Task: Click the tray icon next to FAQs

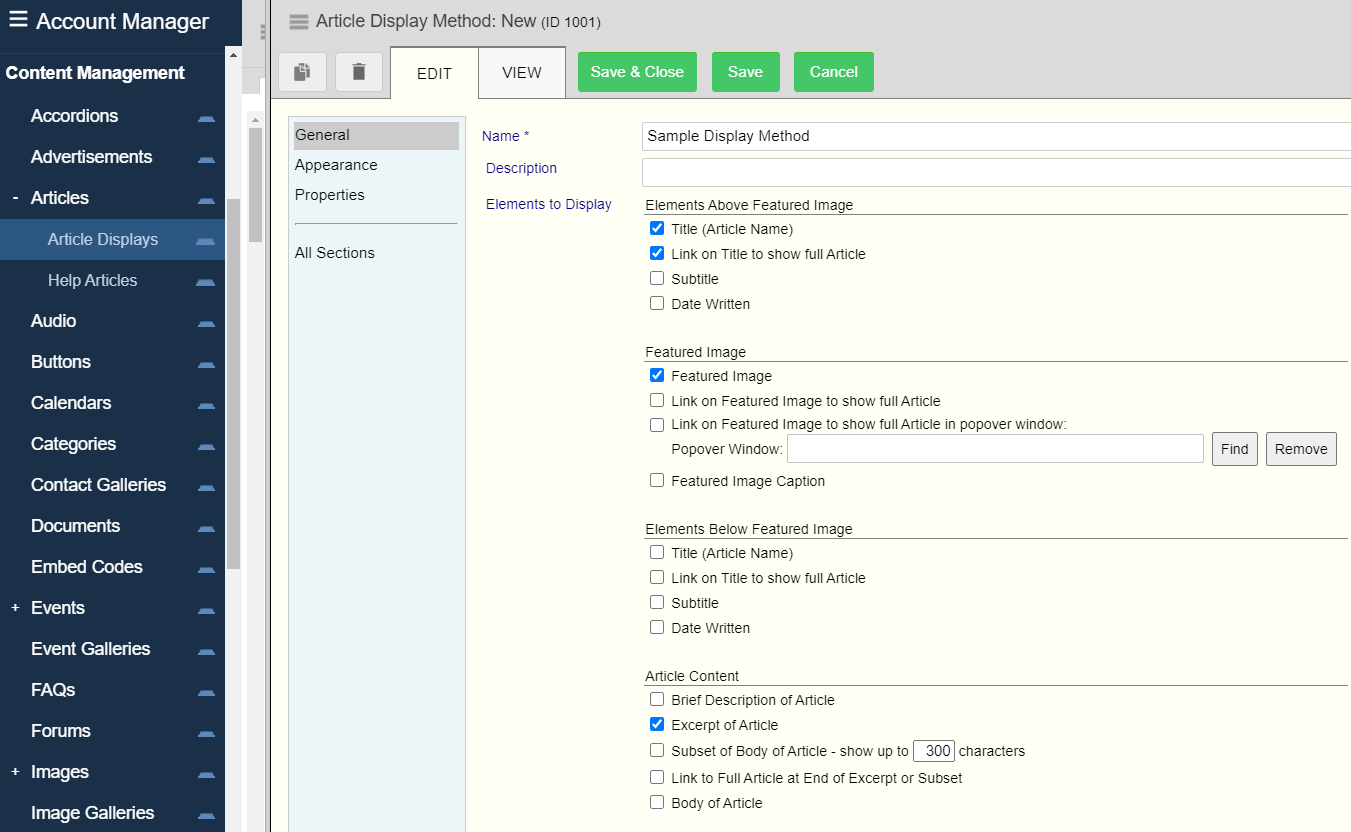Action: pyautogui.click(x=206, y=691)
